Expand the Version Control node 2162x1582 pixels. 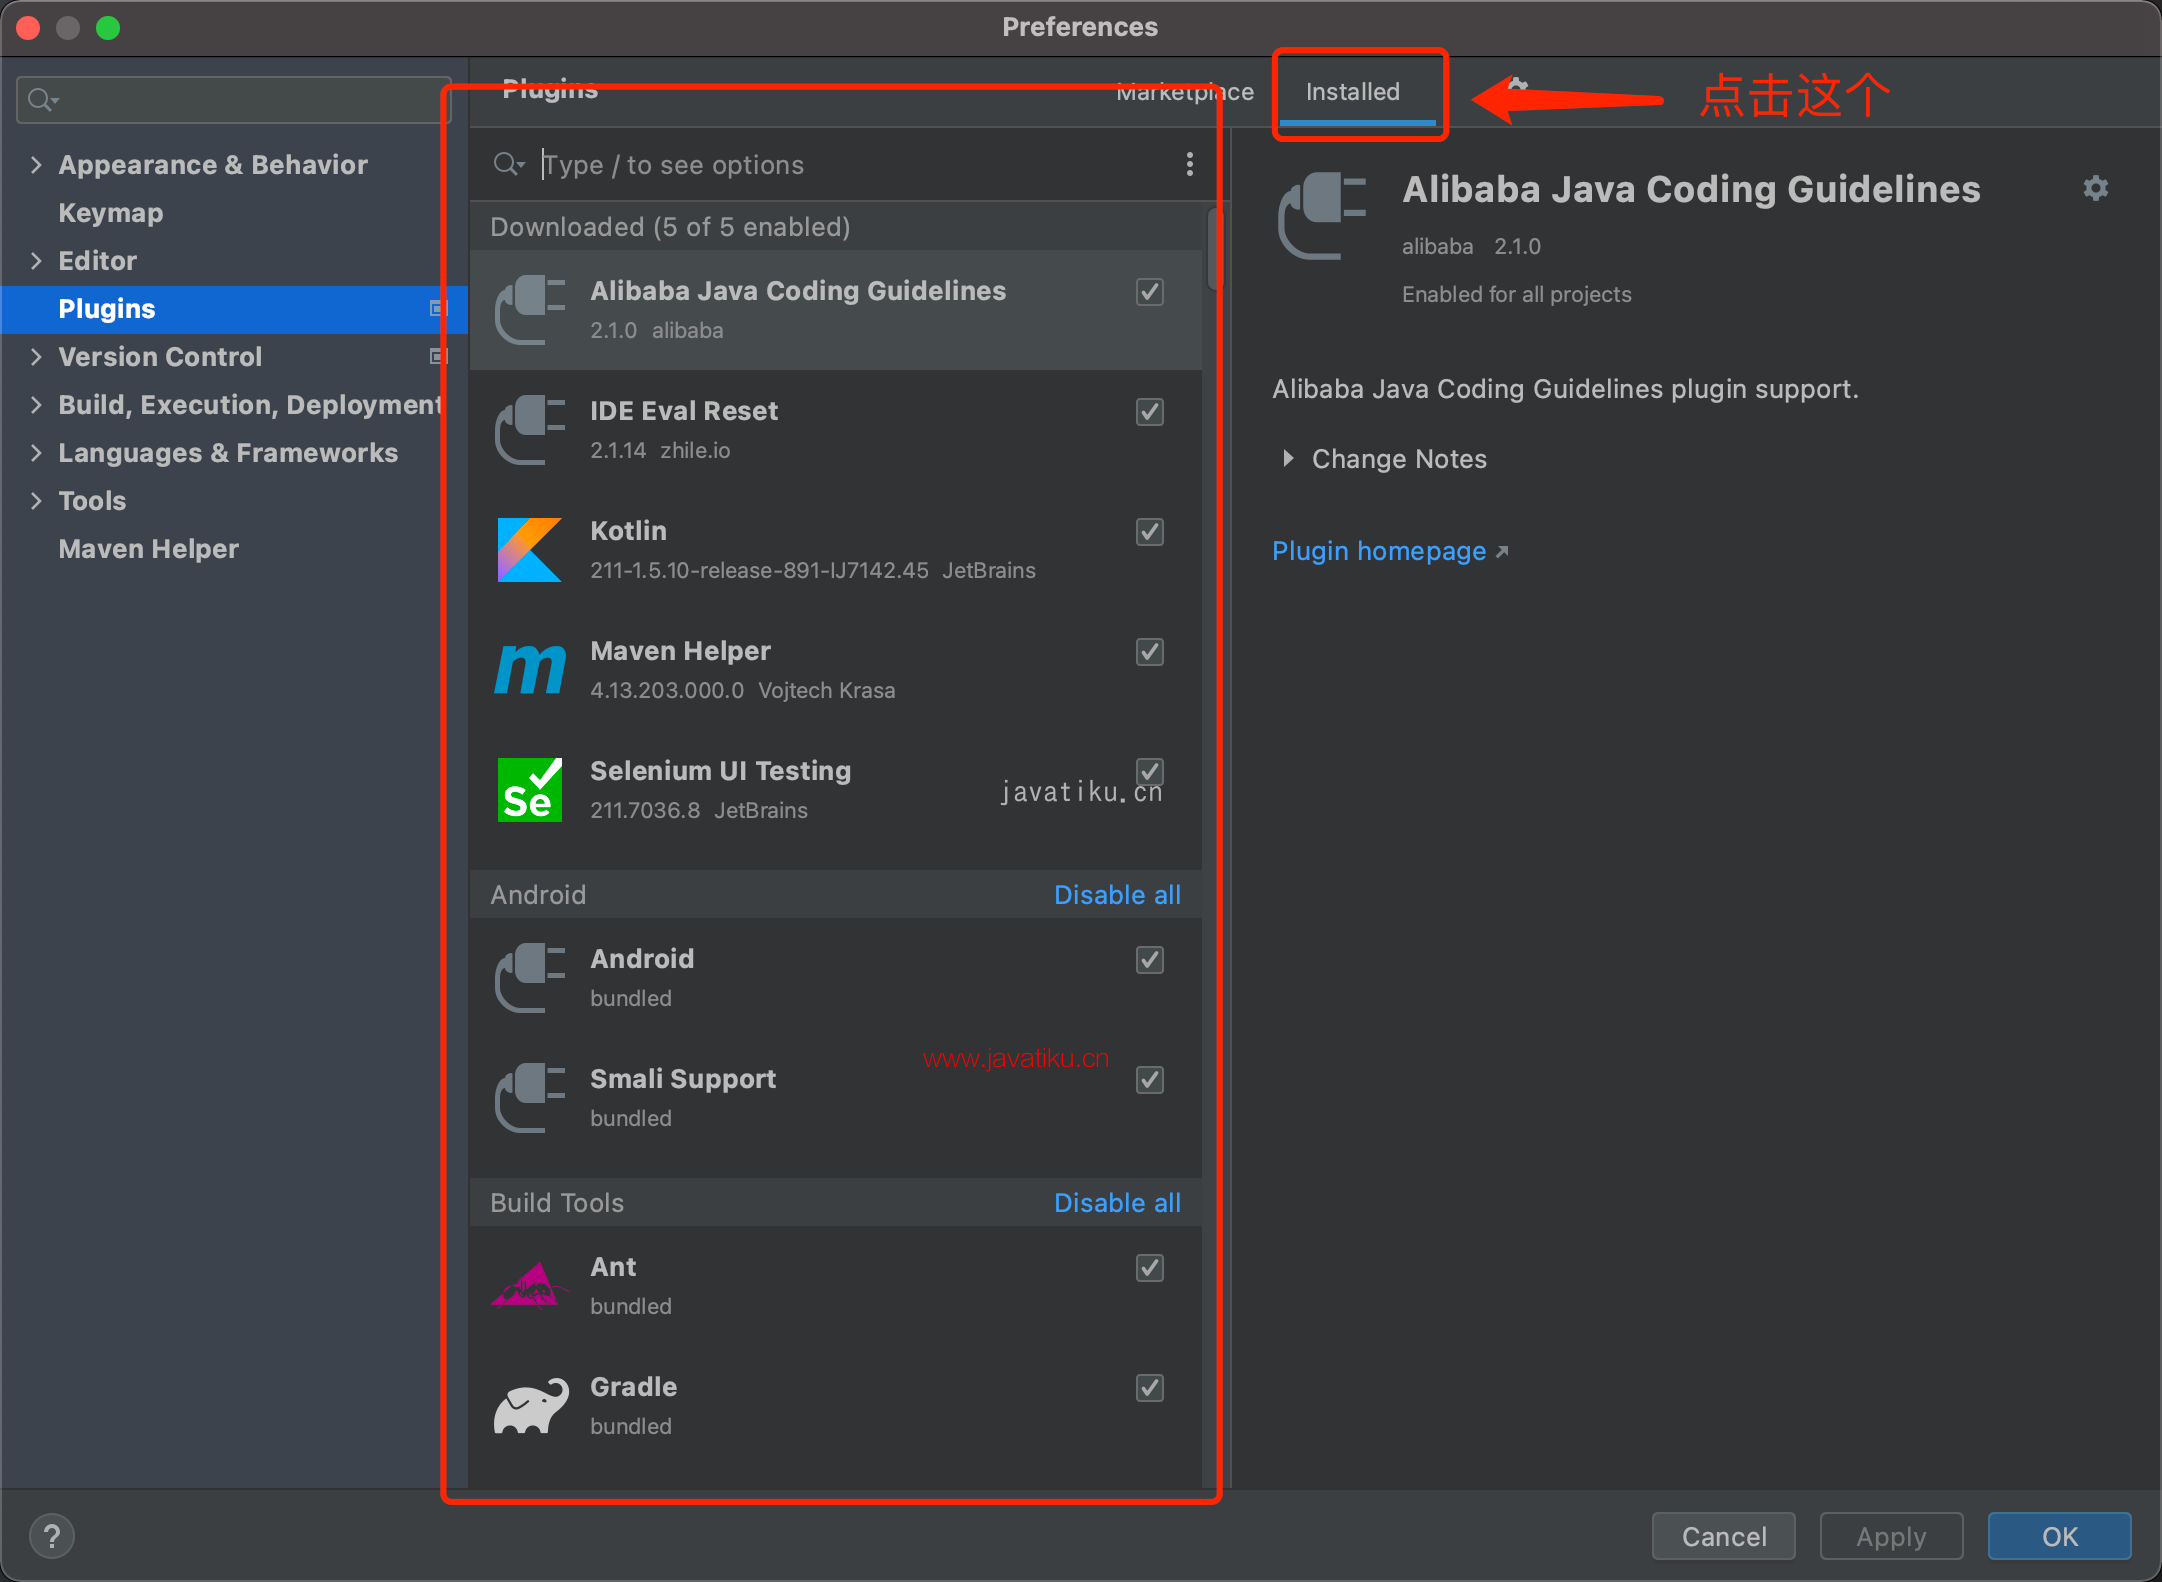pos(36,356)
